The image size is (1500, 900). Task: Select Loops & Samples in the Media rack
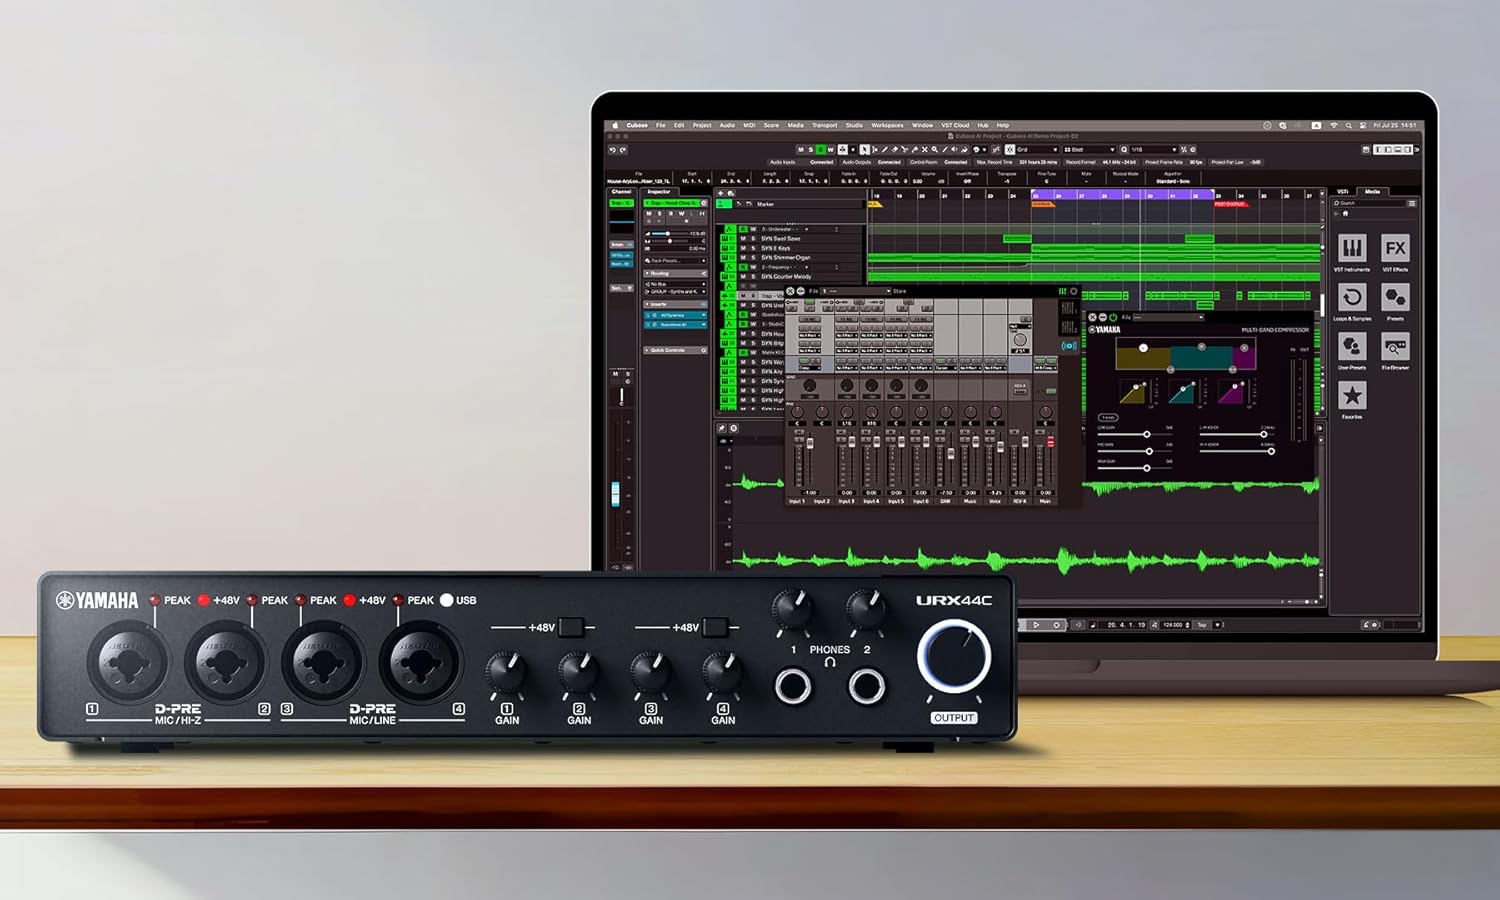coord(1352,297)
